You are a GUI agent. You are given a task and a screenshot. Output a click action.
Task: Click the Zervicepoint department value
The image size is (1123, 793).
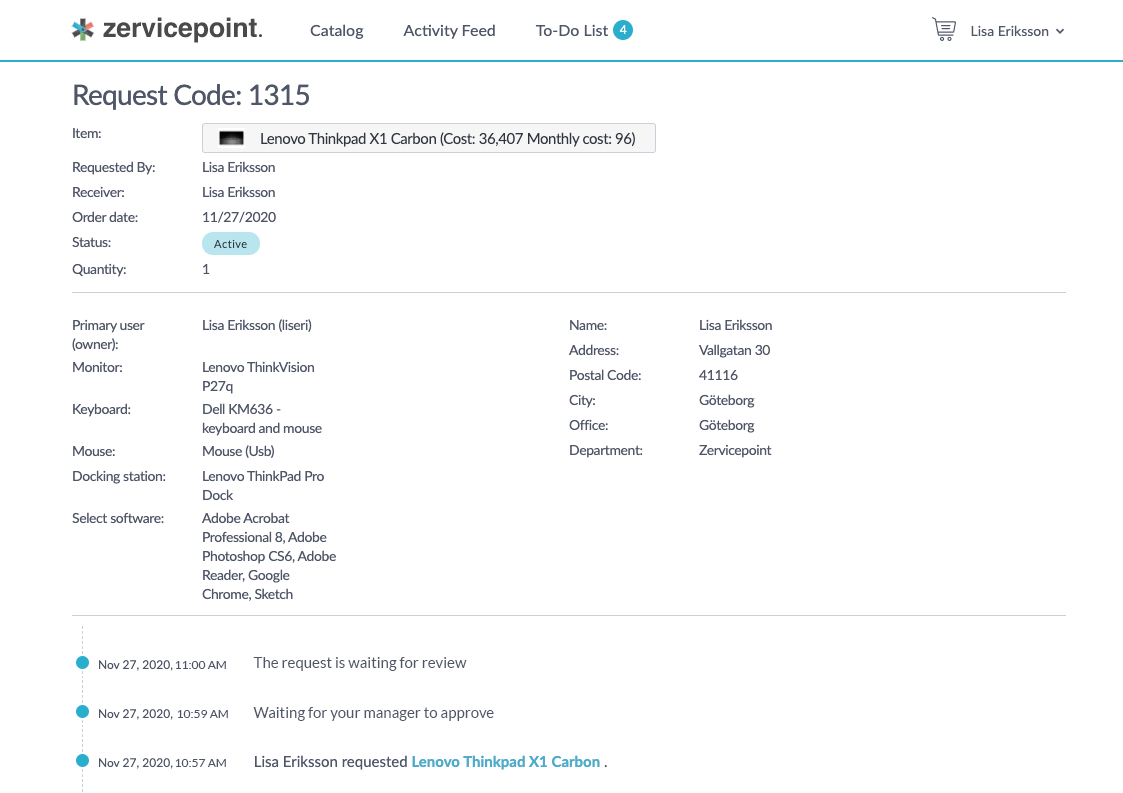735,451
